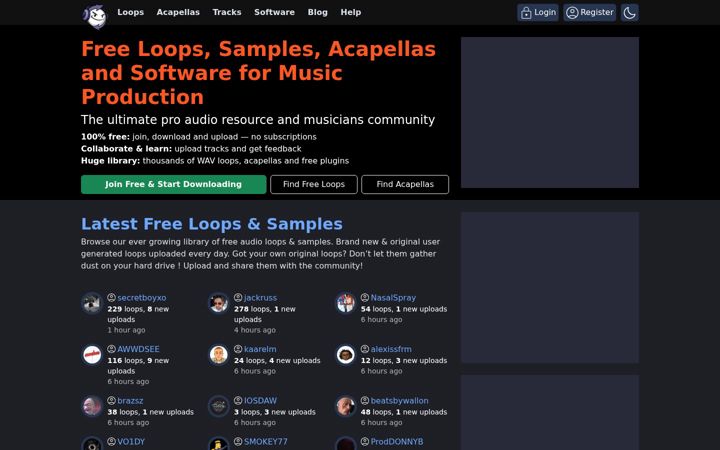The width and height of the screenshot is (720, 450).
Task: Click the profile icon next to NasalSpray
Action: coord(365,298)
